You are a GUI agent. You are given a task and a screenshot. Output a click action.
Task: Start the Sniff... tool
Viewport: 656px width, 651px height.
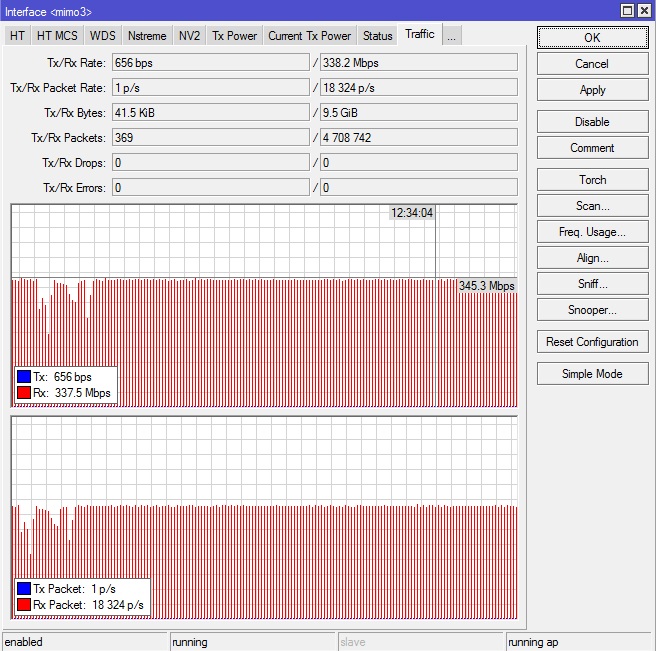click(x=592, y=284)
